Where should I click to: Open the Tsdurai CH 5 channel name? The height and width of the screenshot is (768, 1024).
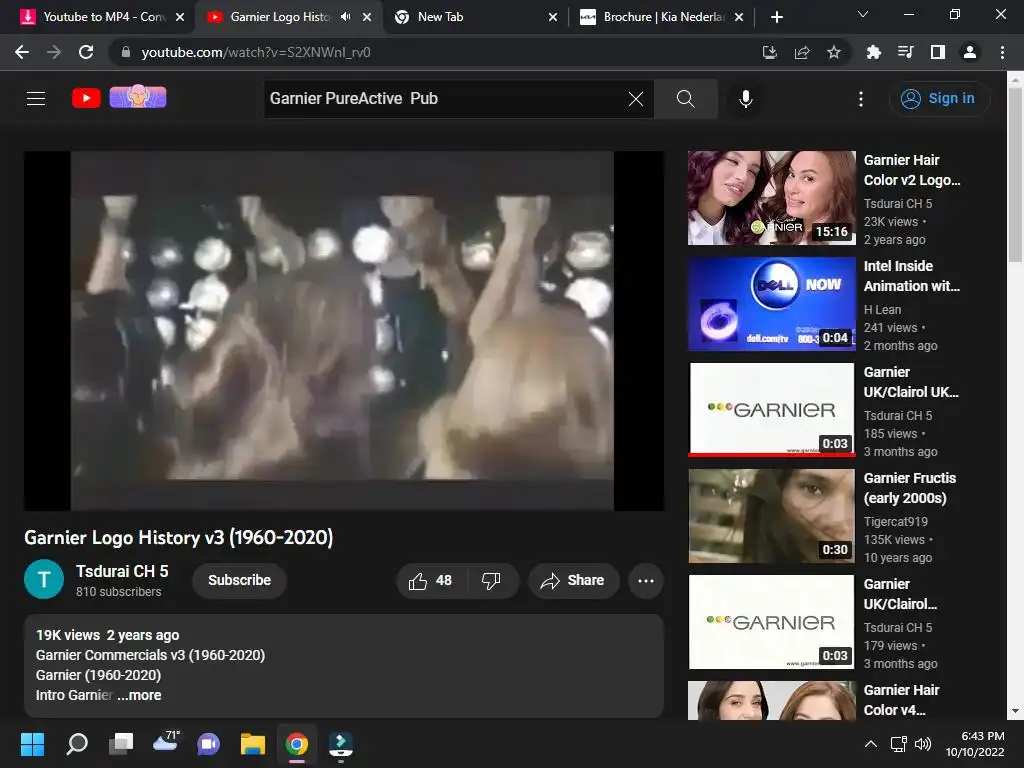(x=122, y=571)
